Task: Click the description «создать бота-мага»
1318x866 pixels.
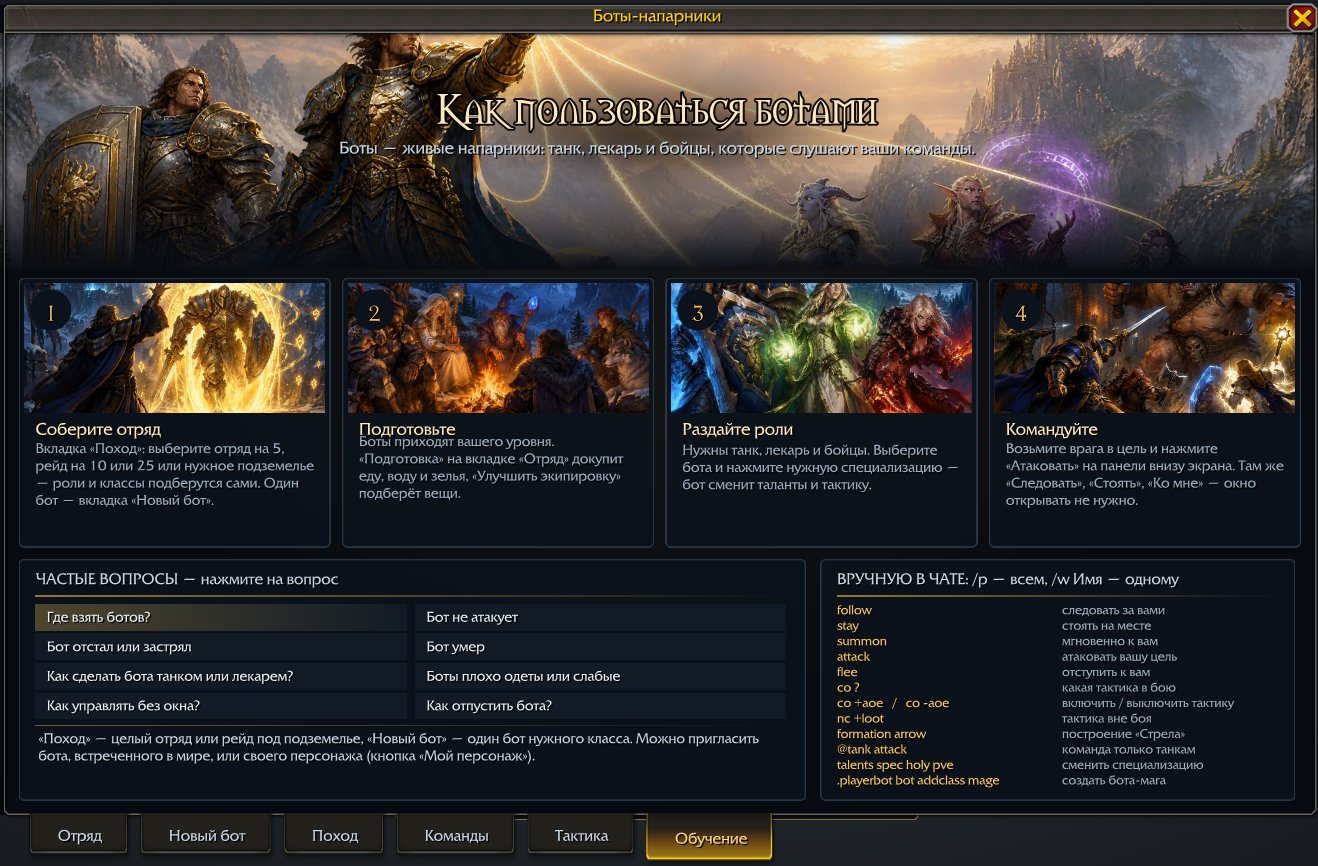Action: [x=1113, y=780]
